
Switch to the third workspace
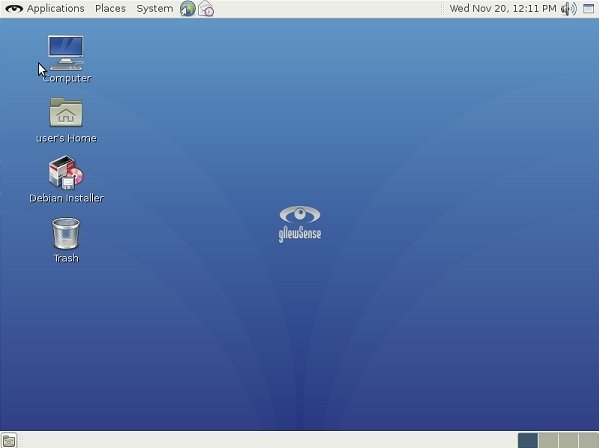click(568, 440)
